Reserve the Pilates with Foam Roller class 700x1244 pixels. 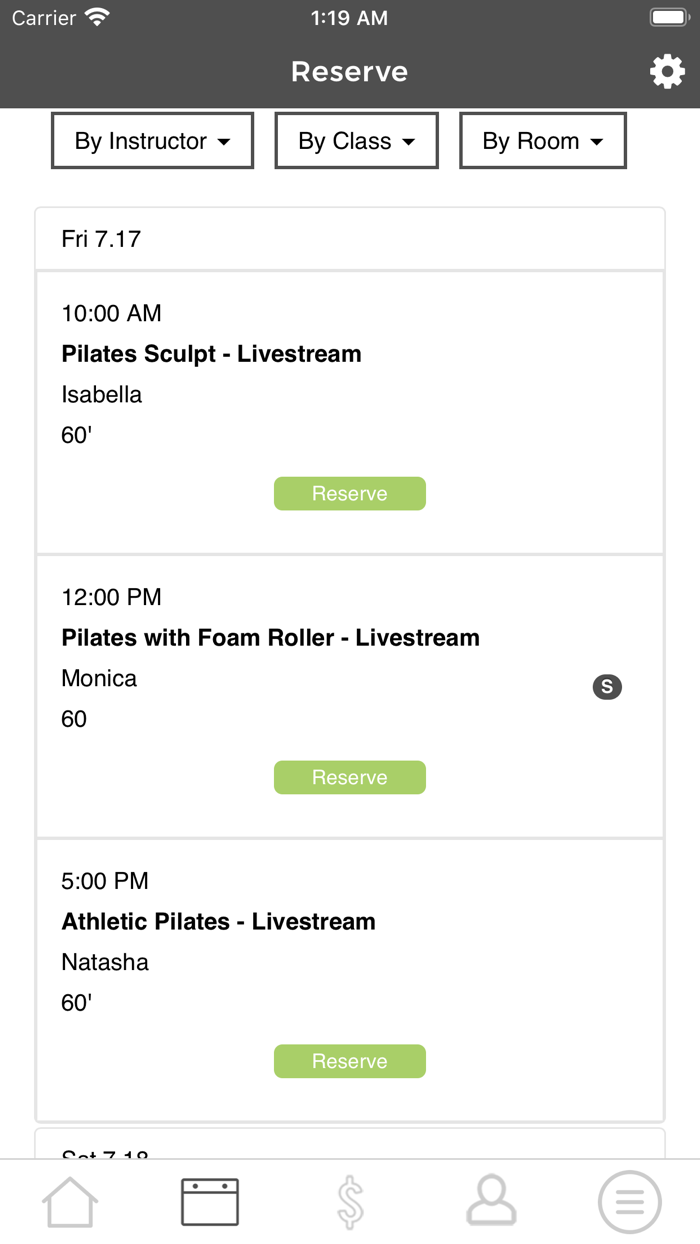(350, 777)
